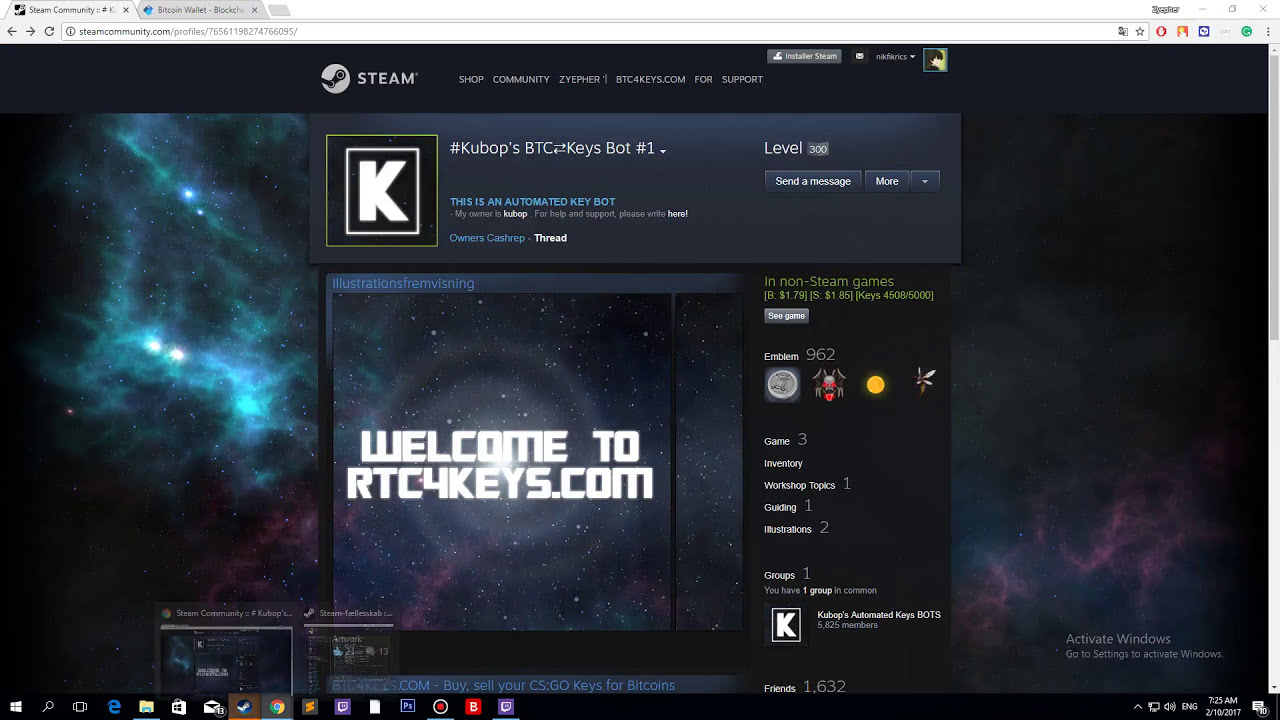This screenshot has height=720, width=1280.
Task: Open the Illustrations 2 link
Action: pos(796,528)
